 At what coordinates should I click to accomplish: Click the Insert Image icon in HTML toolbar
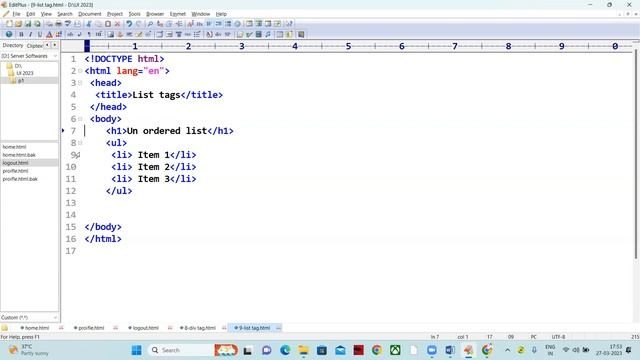pyautogui.click(x=110, y=34)
